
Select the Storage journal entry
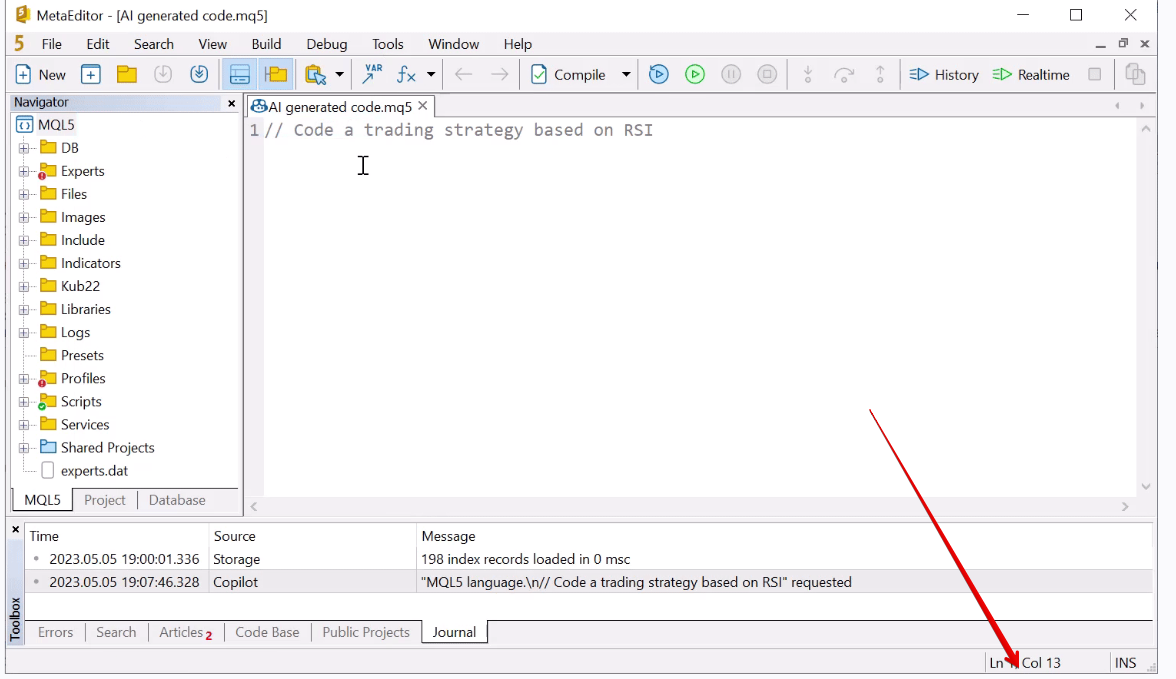589,560
